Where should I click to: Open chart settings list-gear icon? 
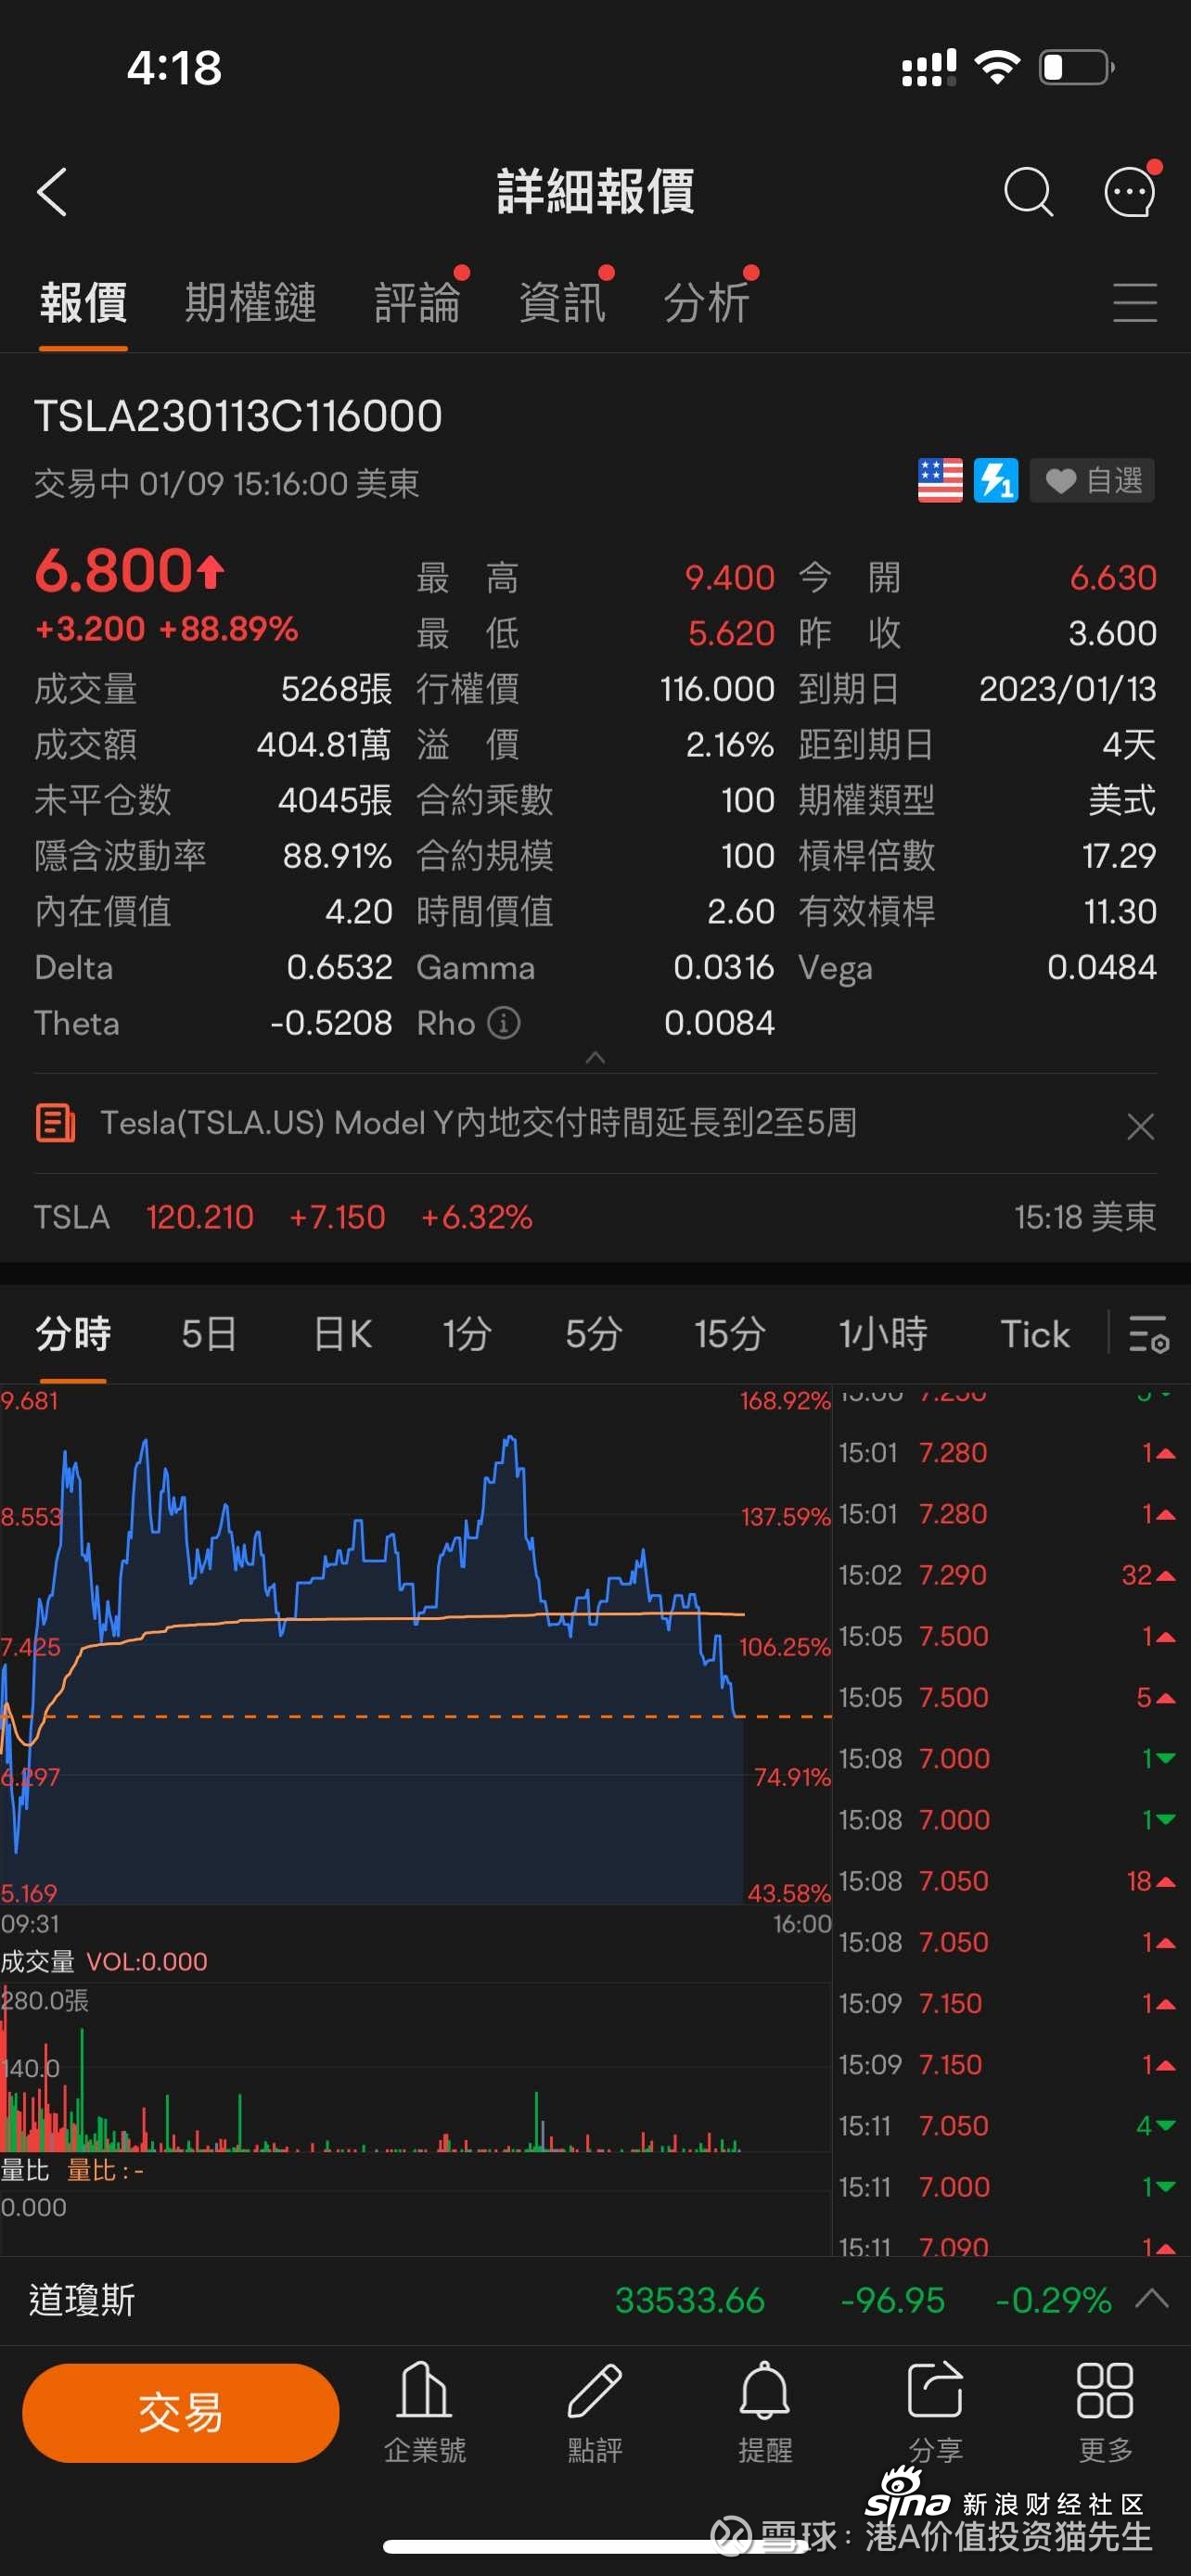(1148, 1334)
